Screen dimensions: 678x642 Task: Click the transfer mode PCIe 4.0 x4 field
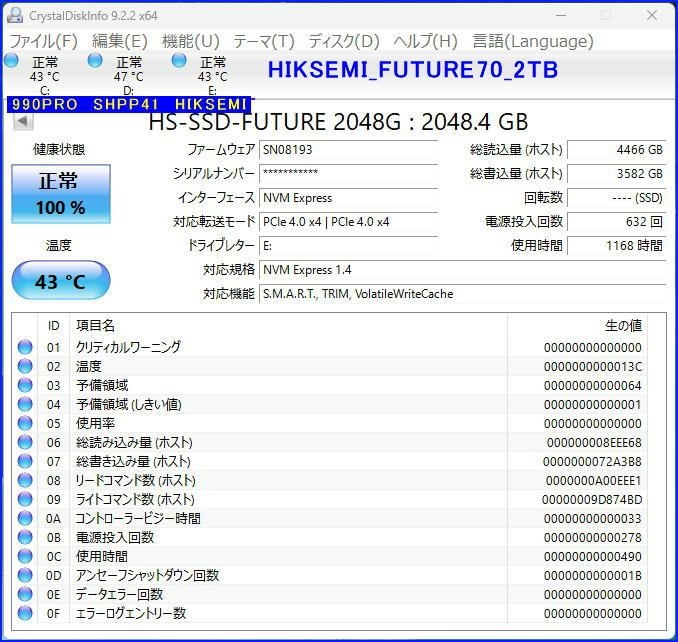click(349, 222)
